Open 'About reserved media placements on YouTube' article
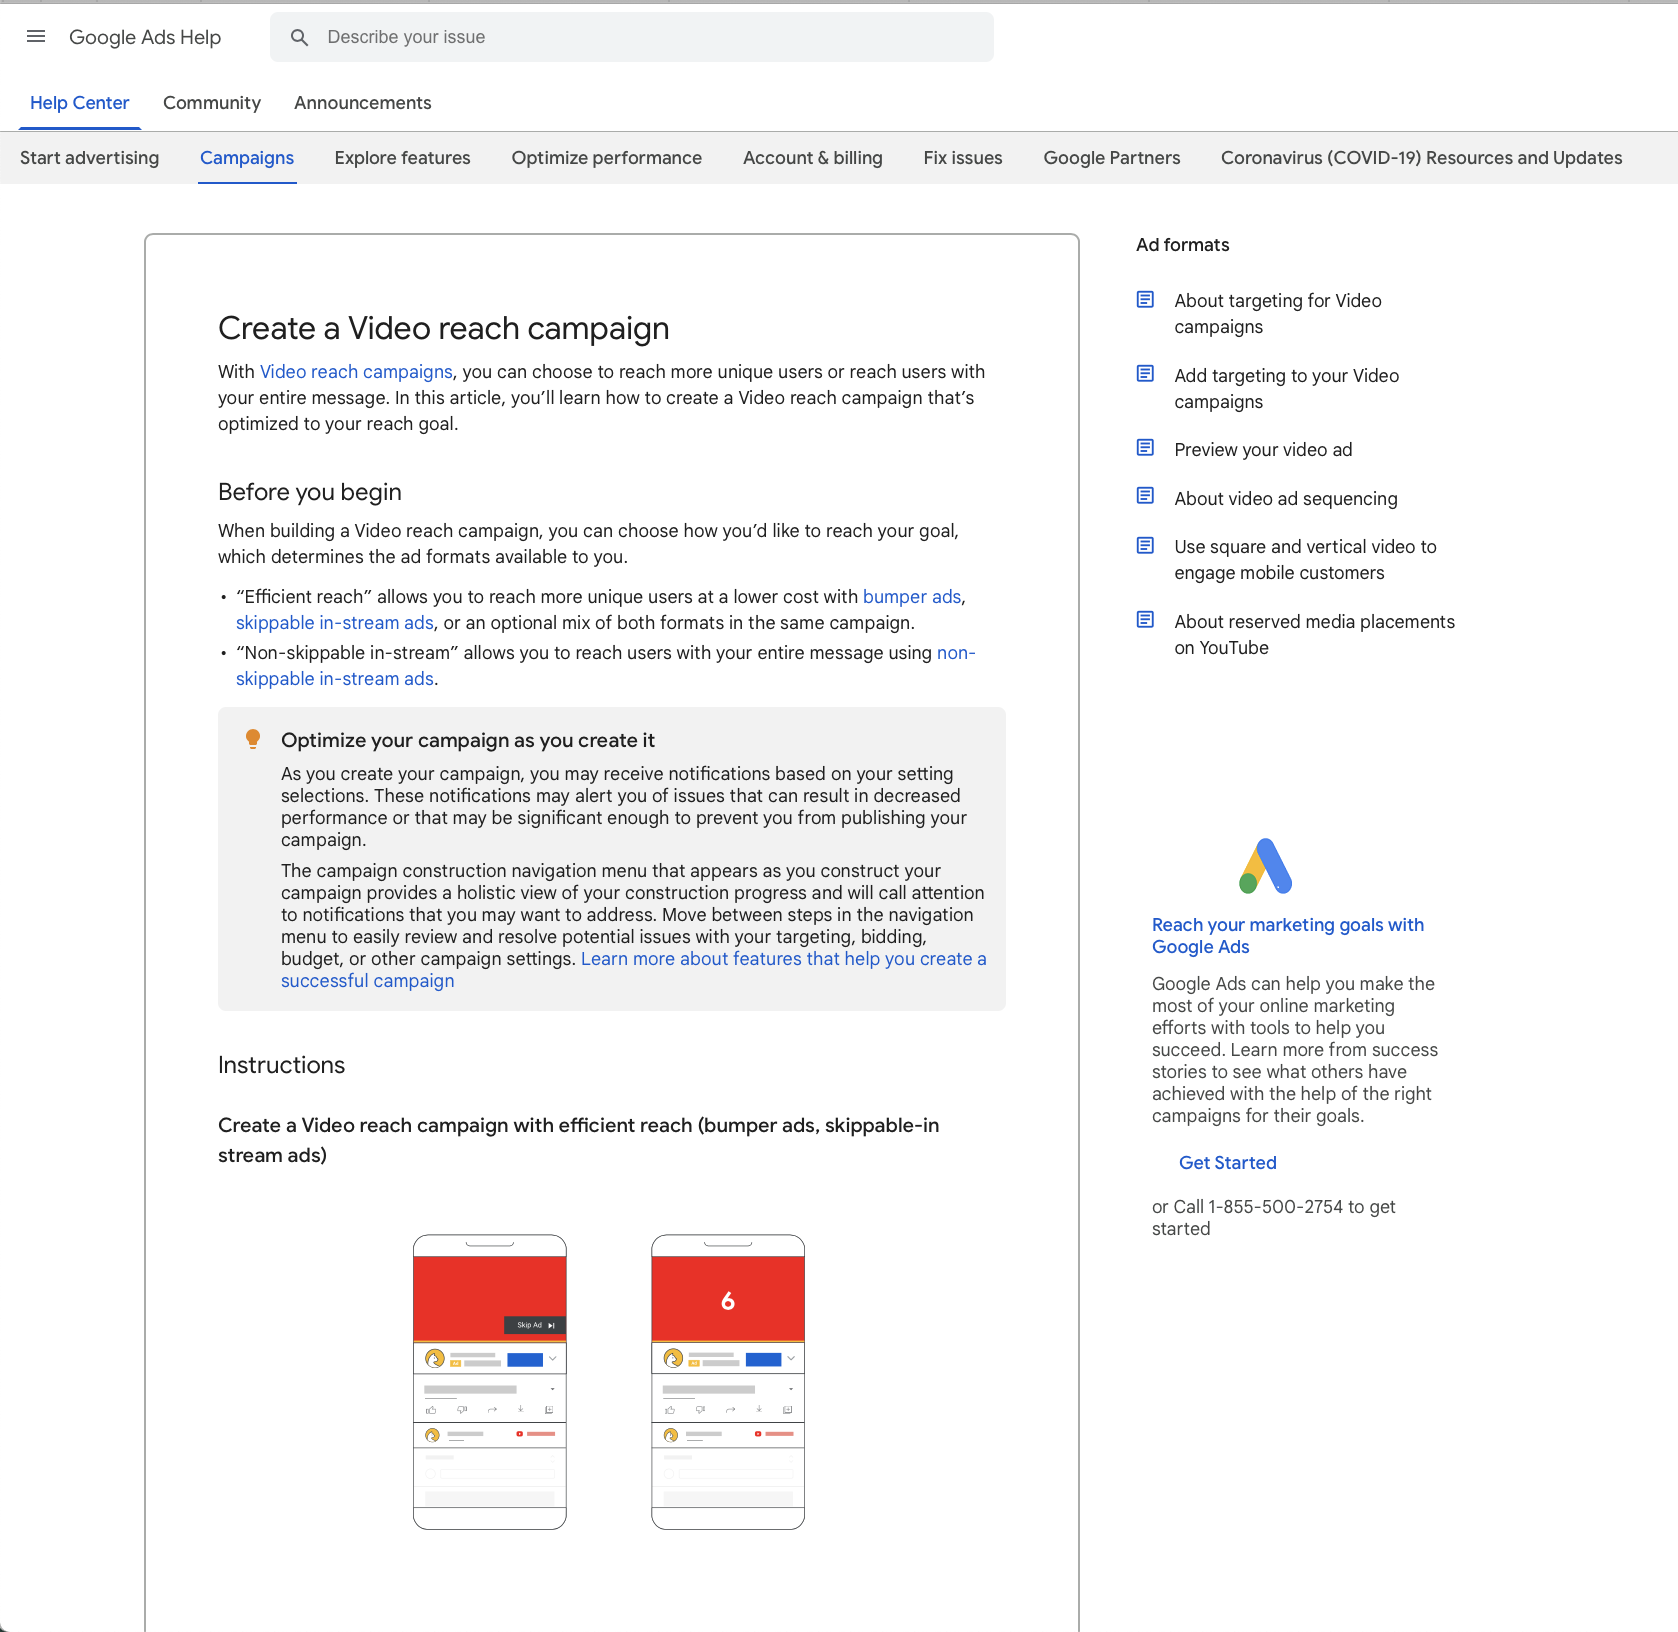This screenshot has height=1632, width=1678. 1314,635
